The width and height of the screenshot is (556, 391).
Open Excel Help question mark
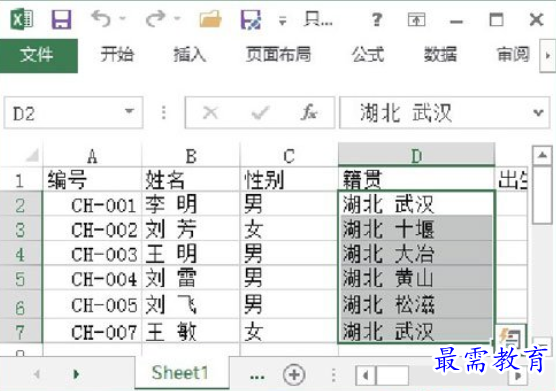click(377, 19)
